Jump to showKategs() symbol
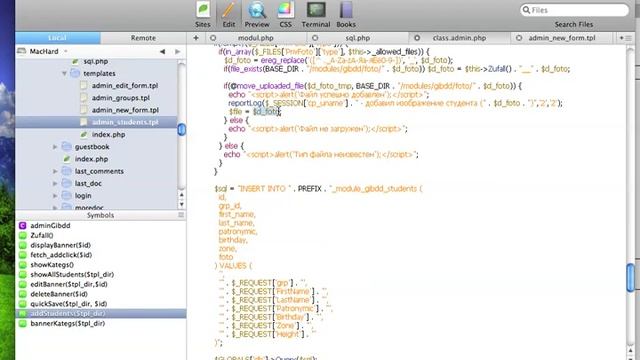The width and height of the screenshot is (640, 360). tap(52, 265)
